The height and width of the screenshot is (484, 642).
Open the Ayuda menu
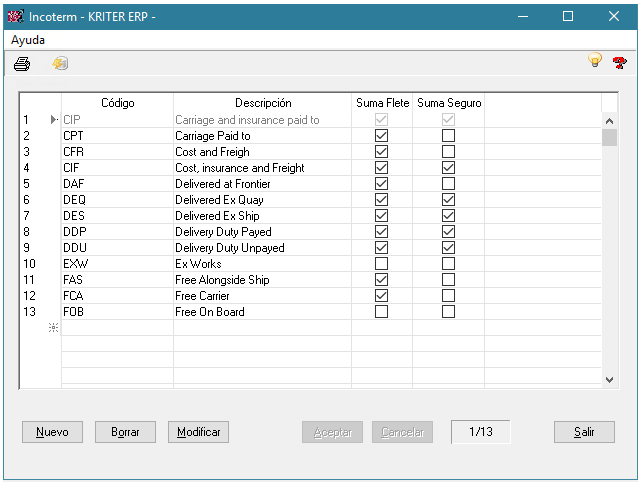point(29,40)
